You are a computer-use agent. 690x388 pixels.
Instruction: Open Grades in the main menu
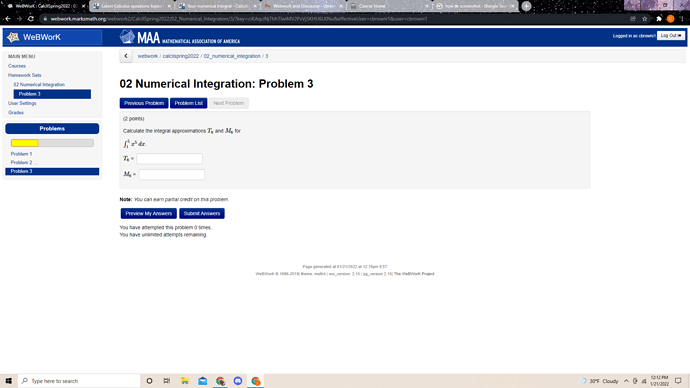[16, 113]
